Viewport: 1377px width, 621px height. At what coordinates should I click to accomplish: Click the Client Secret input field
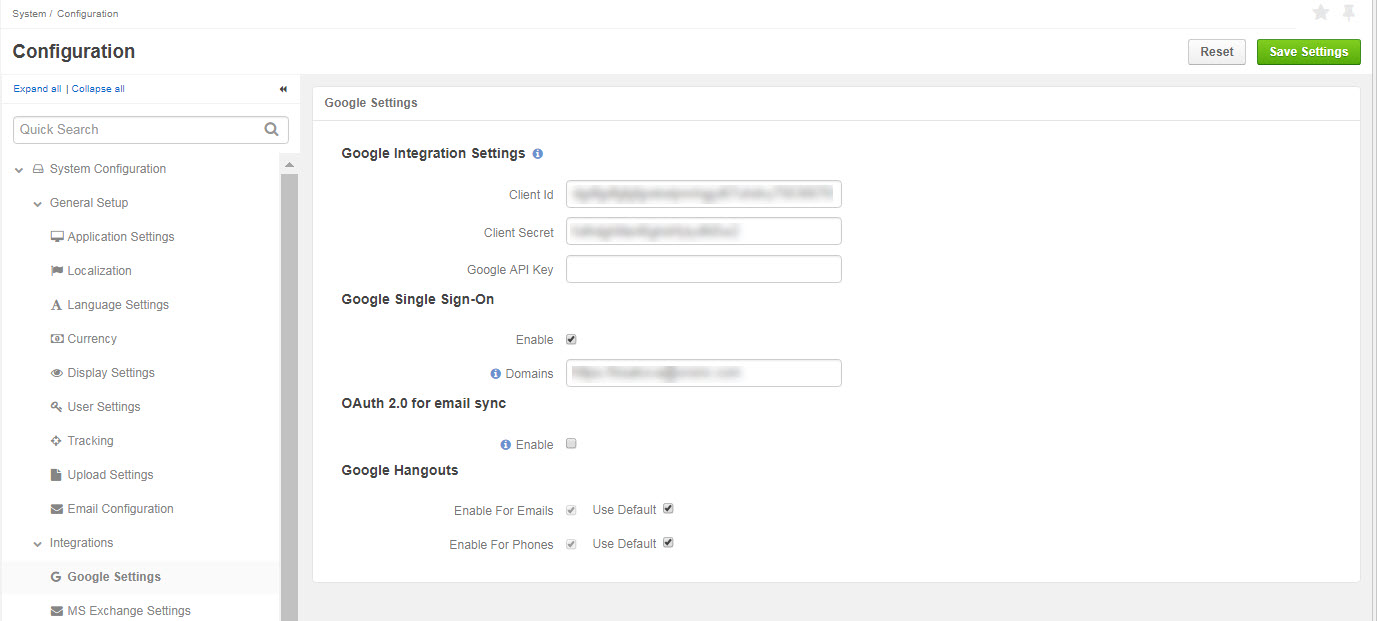(x=704, y=231)
